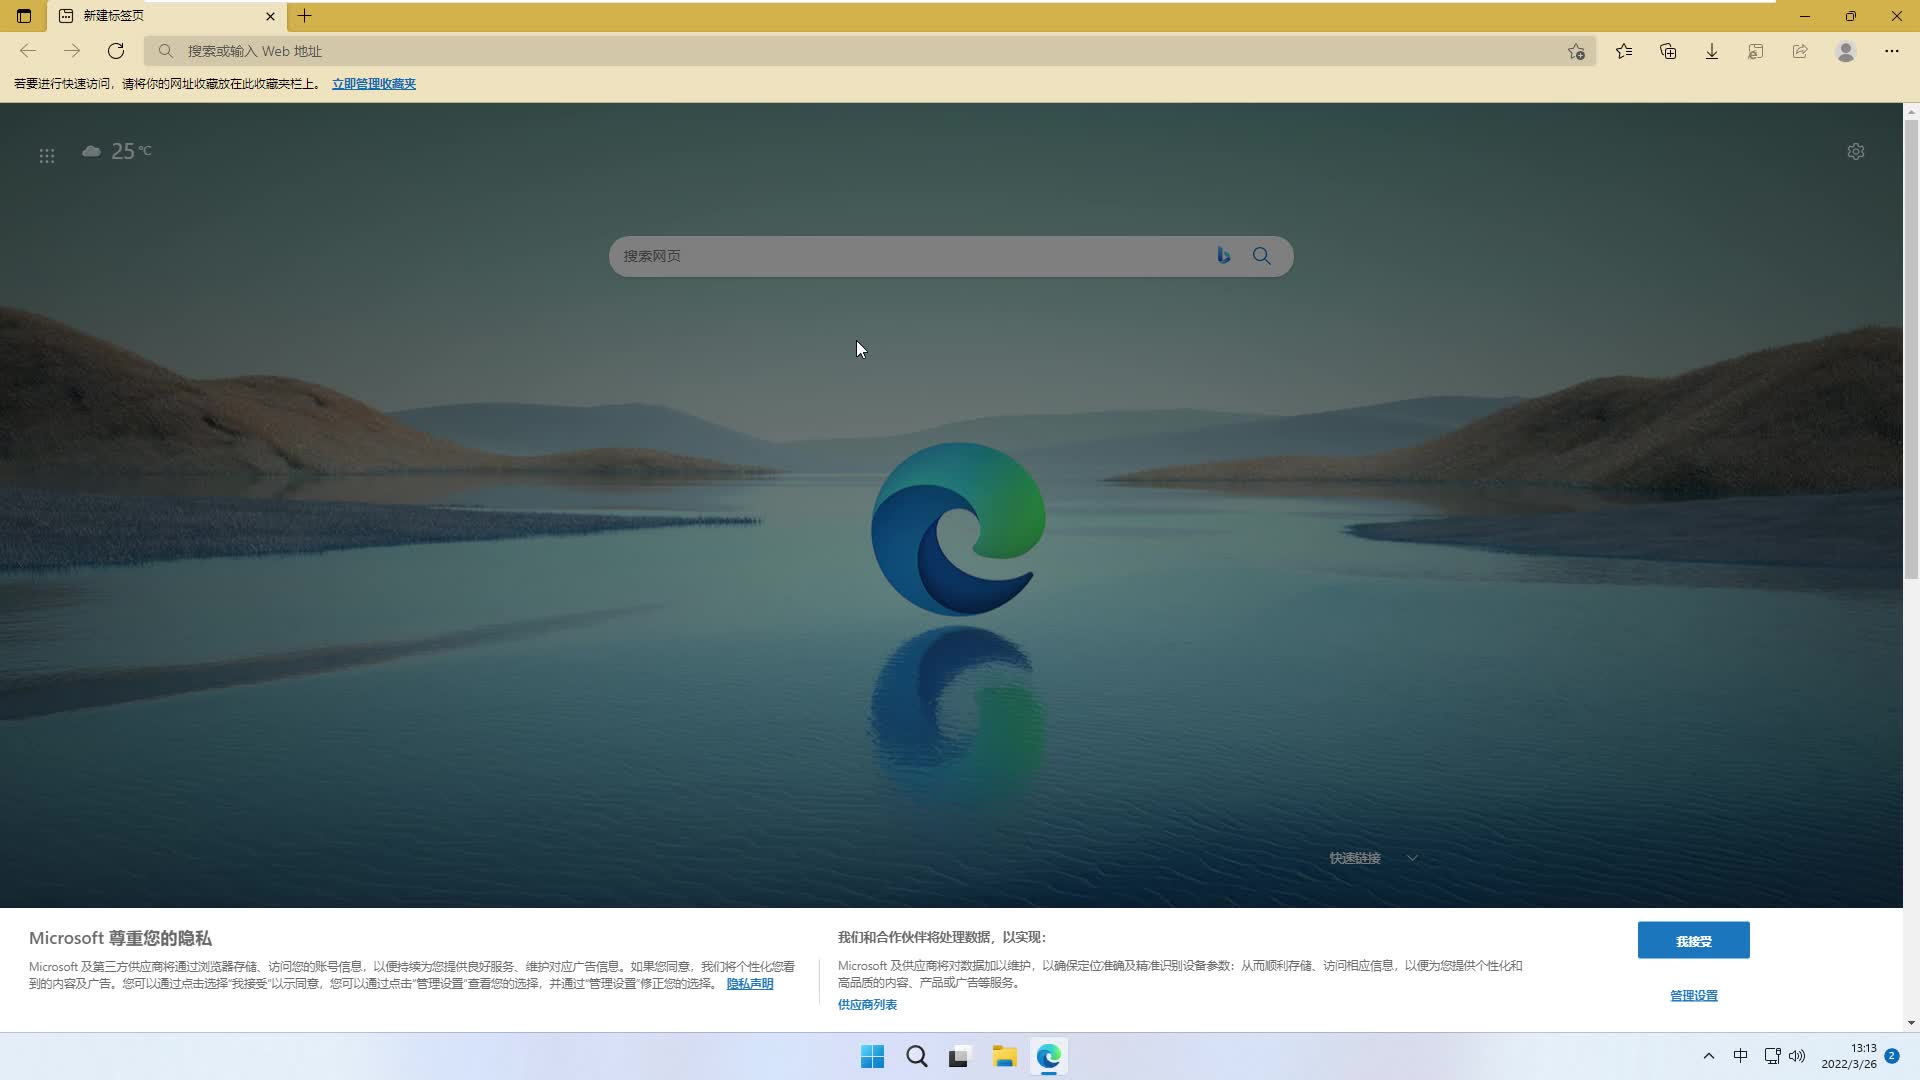
Task: Open the clock showing 13:13
Action: click(x=1849, y=1056)
